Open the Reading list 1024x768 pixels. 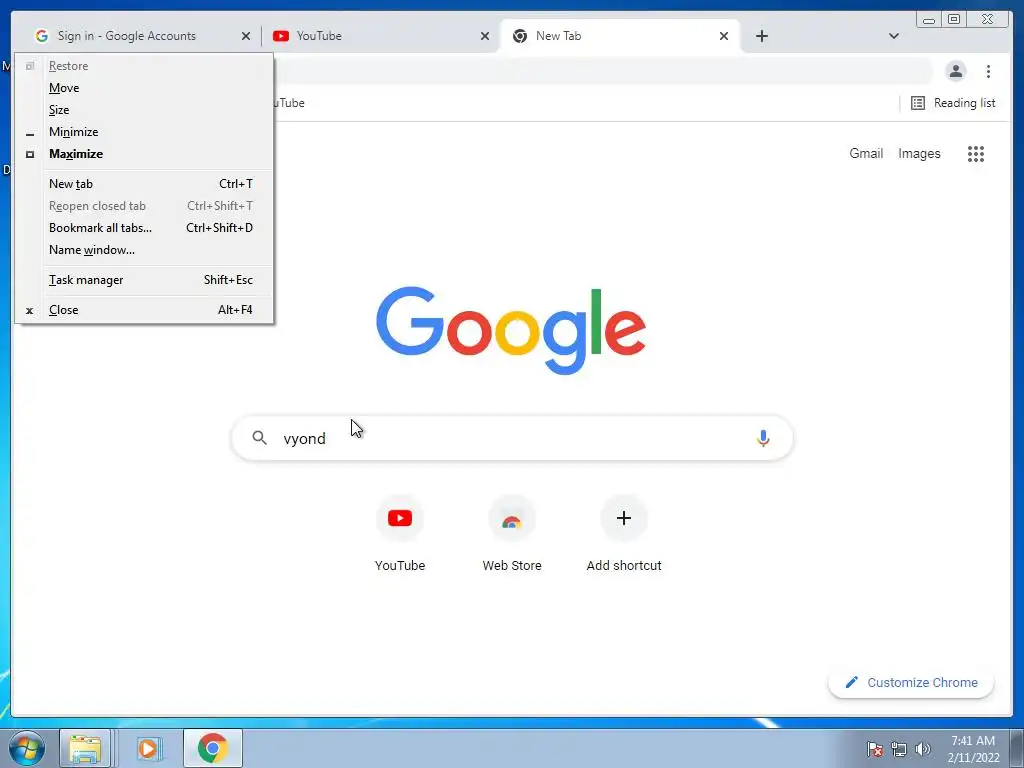tap(953, 103)
